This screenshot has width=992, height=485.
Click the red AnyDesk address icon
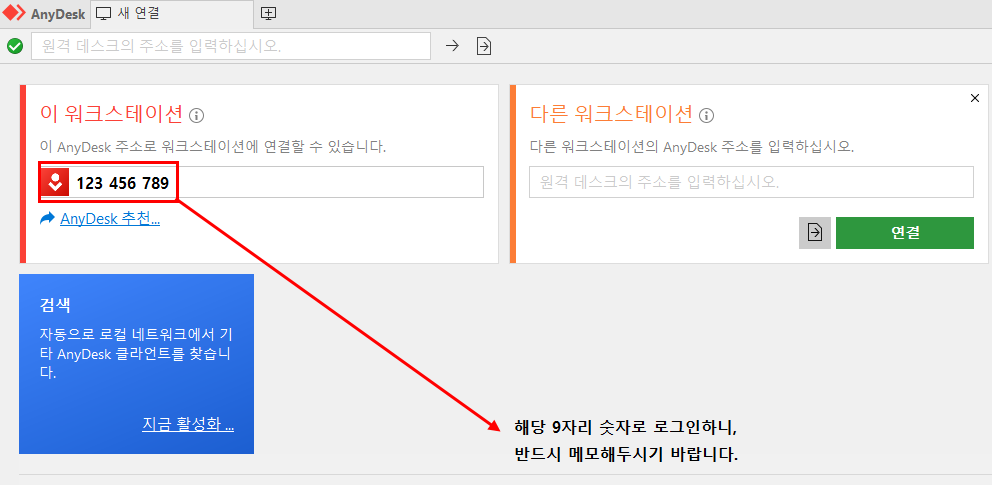click(x=56, y=183)
